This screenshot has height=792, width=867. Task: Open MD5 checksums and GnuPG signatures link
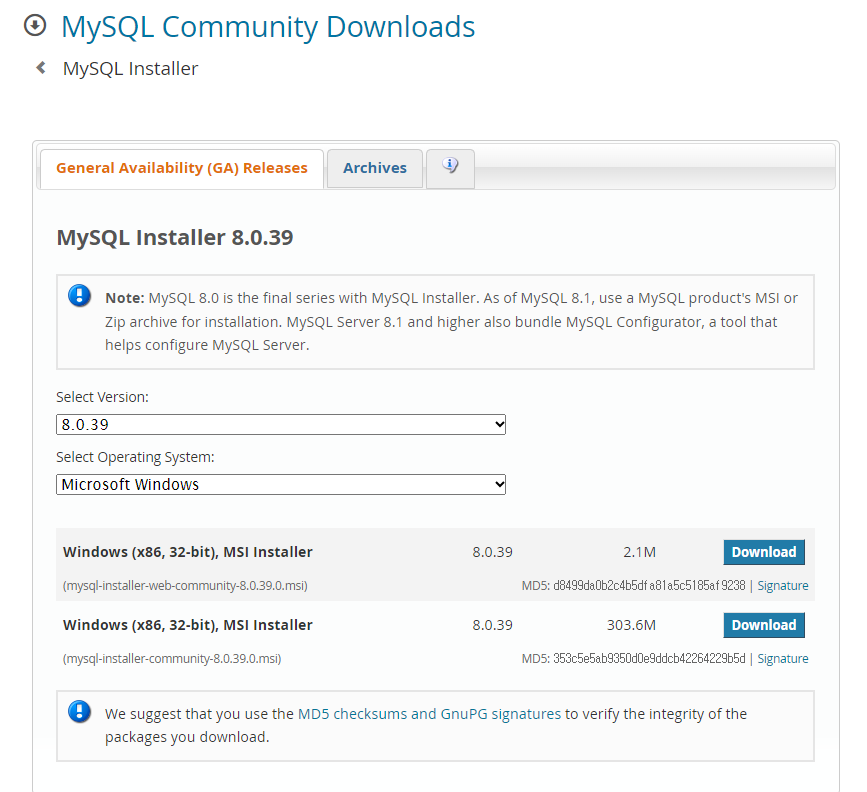[x=429, y=714]
